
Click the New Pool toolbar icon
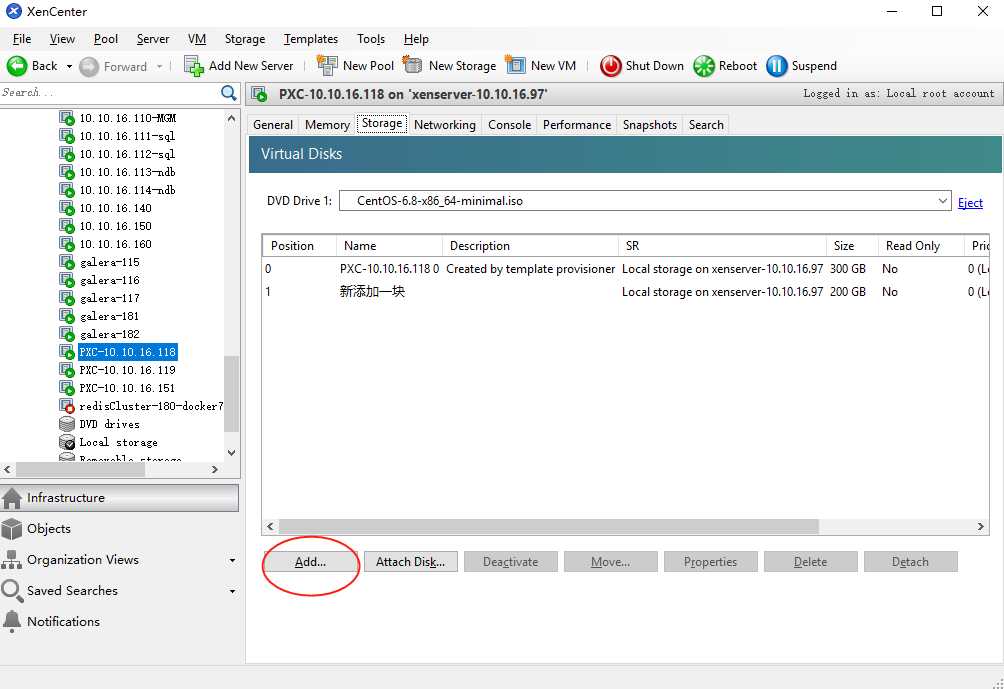(327, 65)
